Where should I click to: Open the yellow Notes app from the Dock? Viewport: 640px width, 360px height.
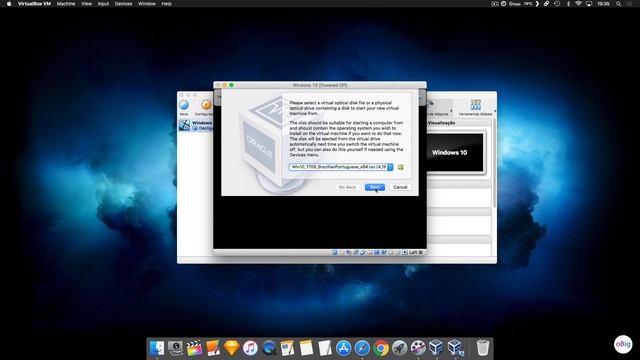pyautogui.click(x=306, y=348)
